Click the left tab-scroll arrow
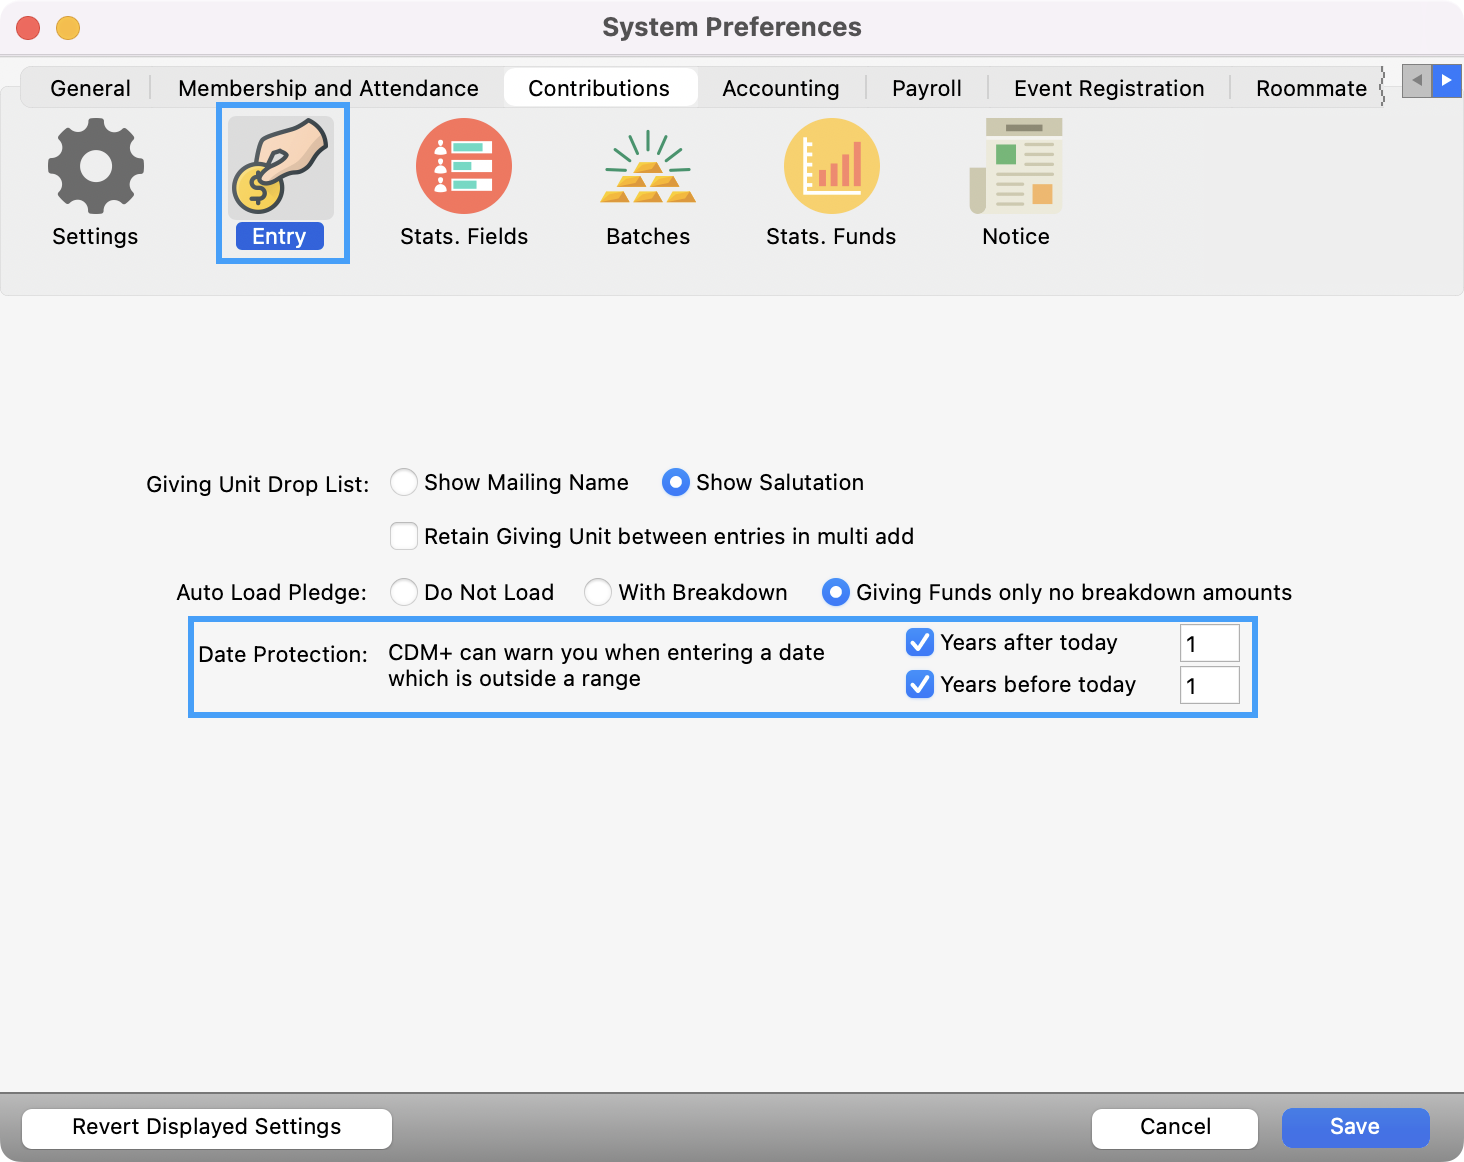This screenshot has width=1464, height=1162. 1416,81
